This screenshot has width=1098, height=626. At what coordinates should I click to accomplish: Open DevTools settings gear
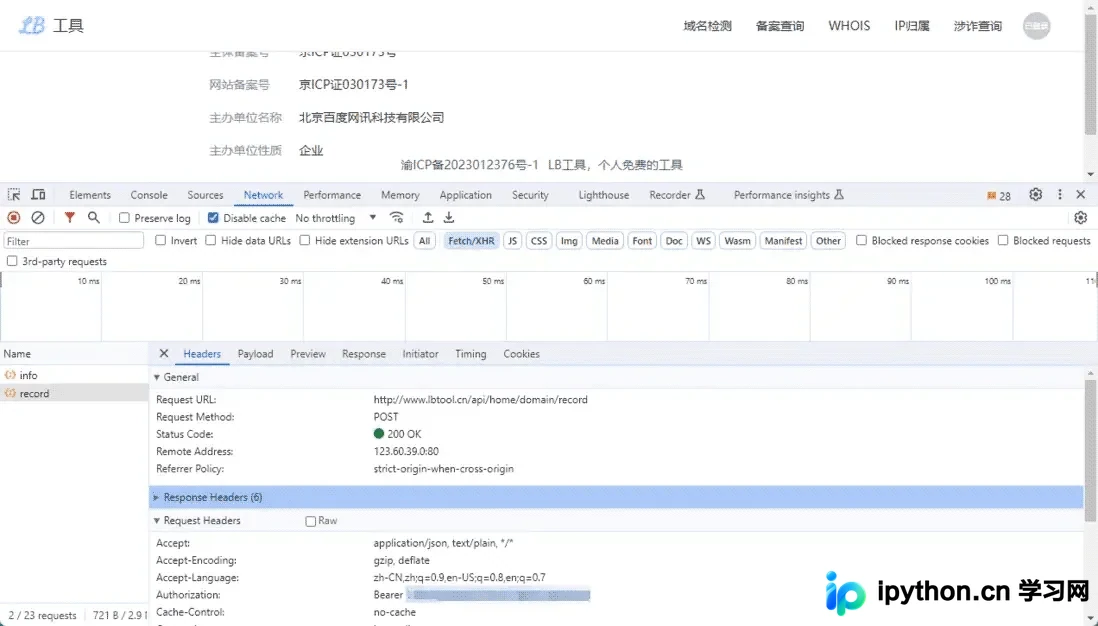1036,195
